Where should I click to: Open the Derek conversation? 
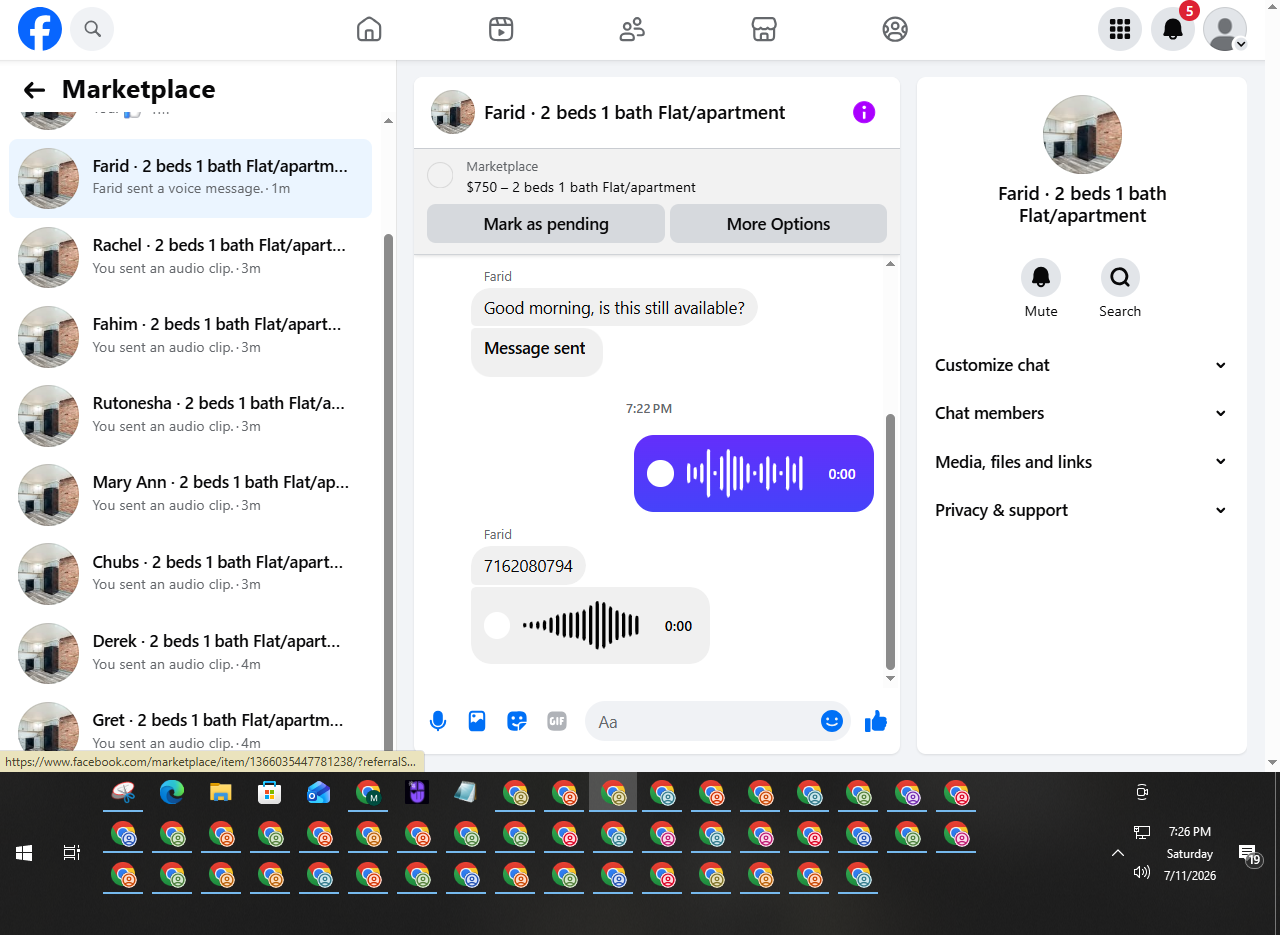point(190,652)
